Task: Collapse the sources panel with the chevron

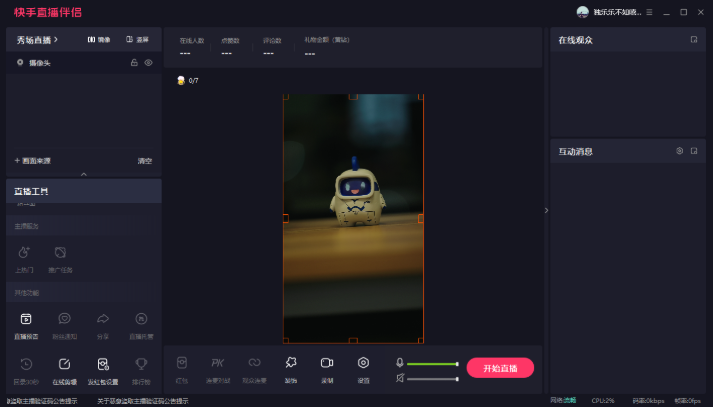Action: tap(83, 174)
